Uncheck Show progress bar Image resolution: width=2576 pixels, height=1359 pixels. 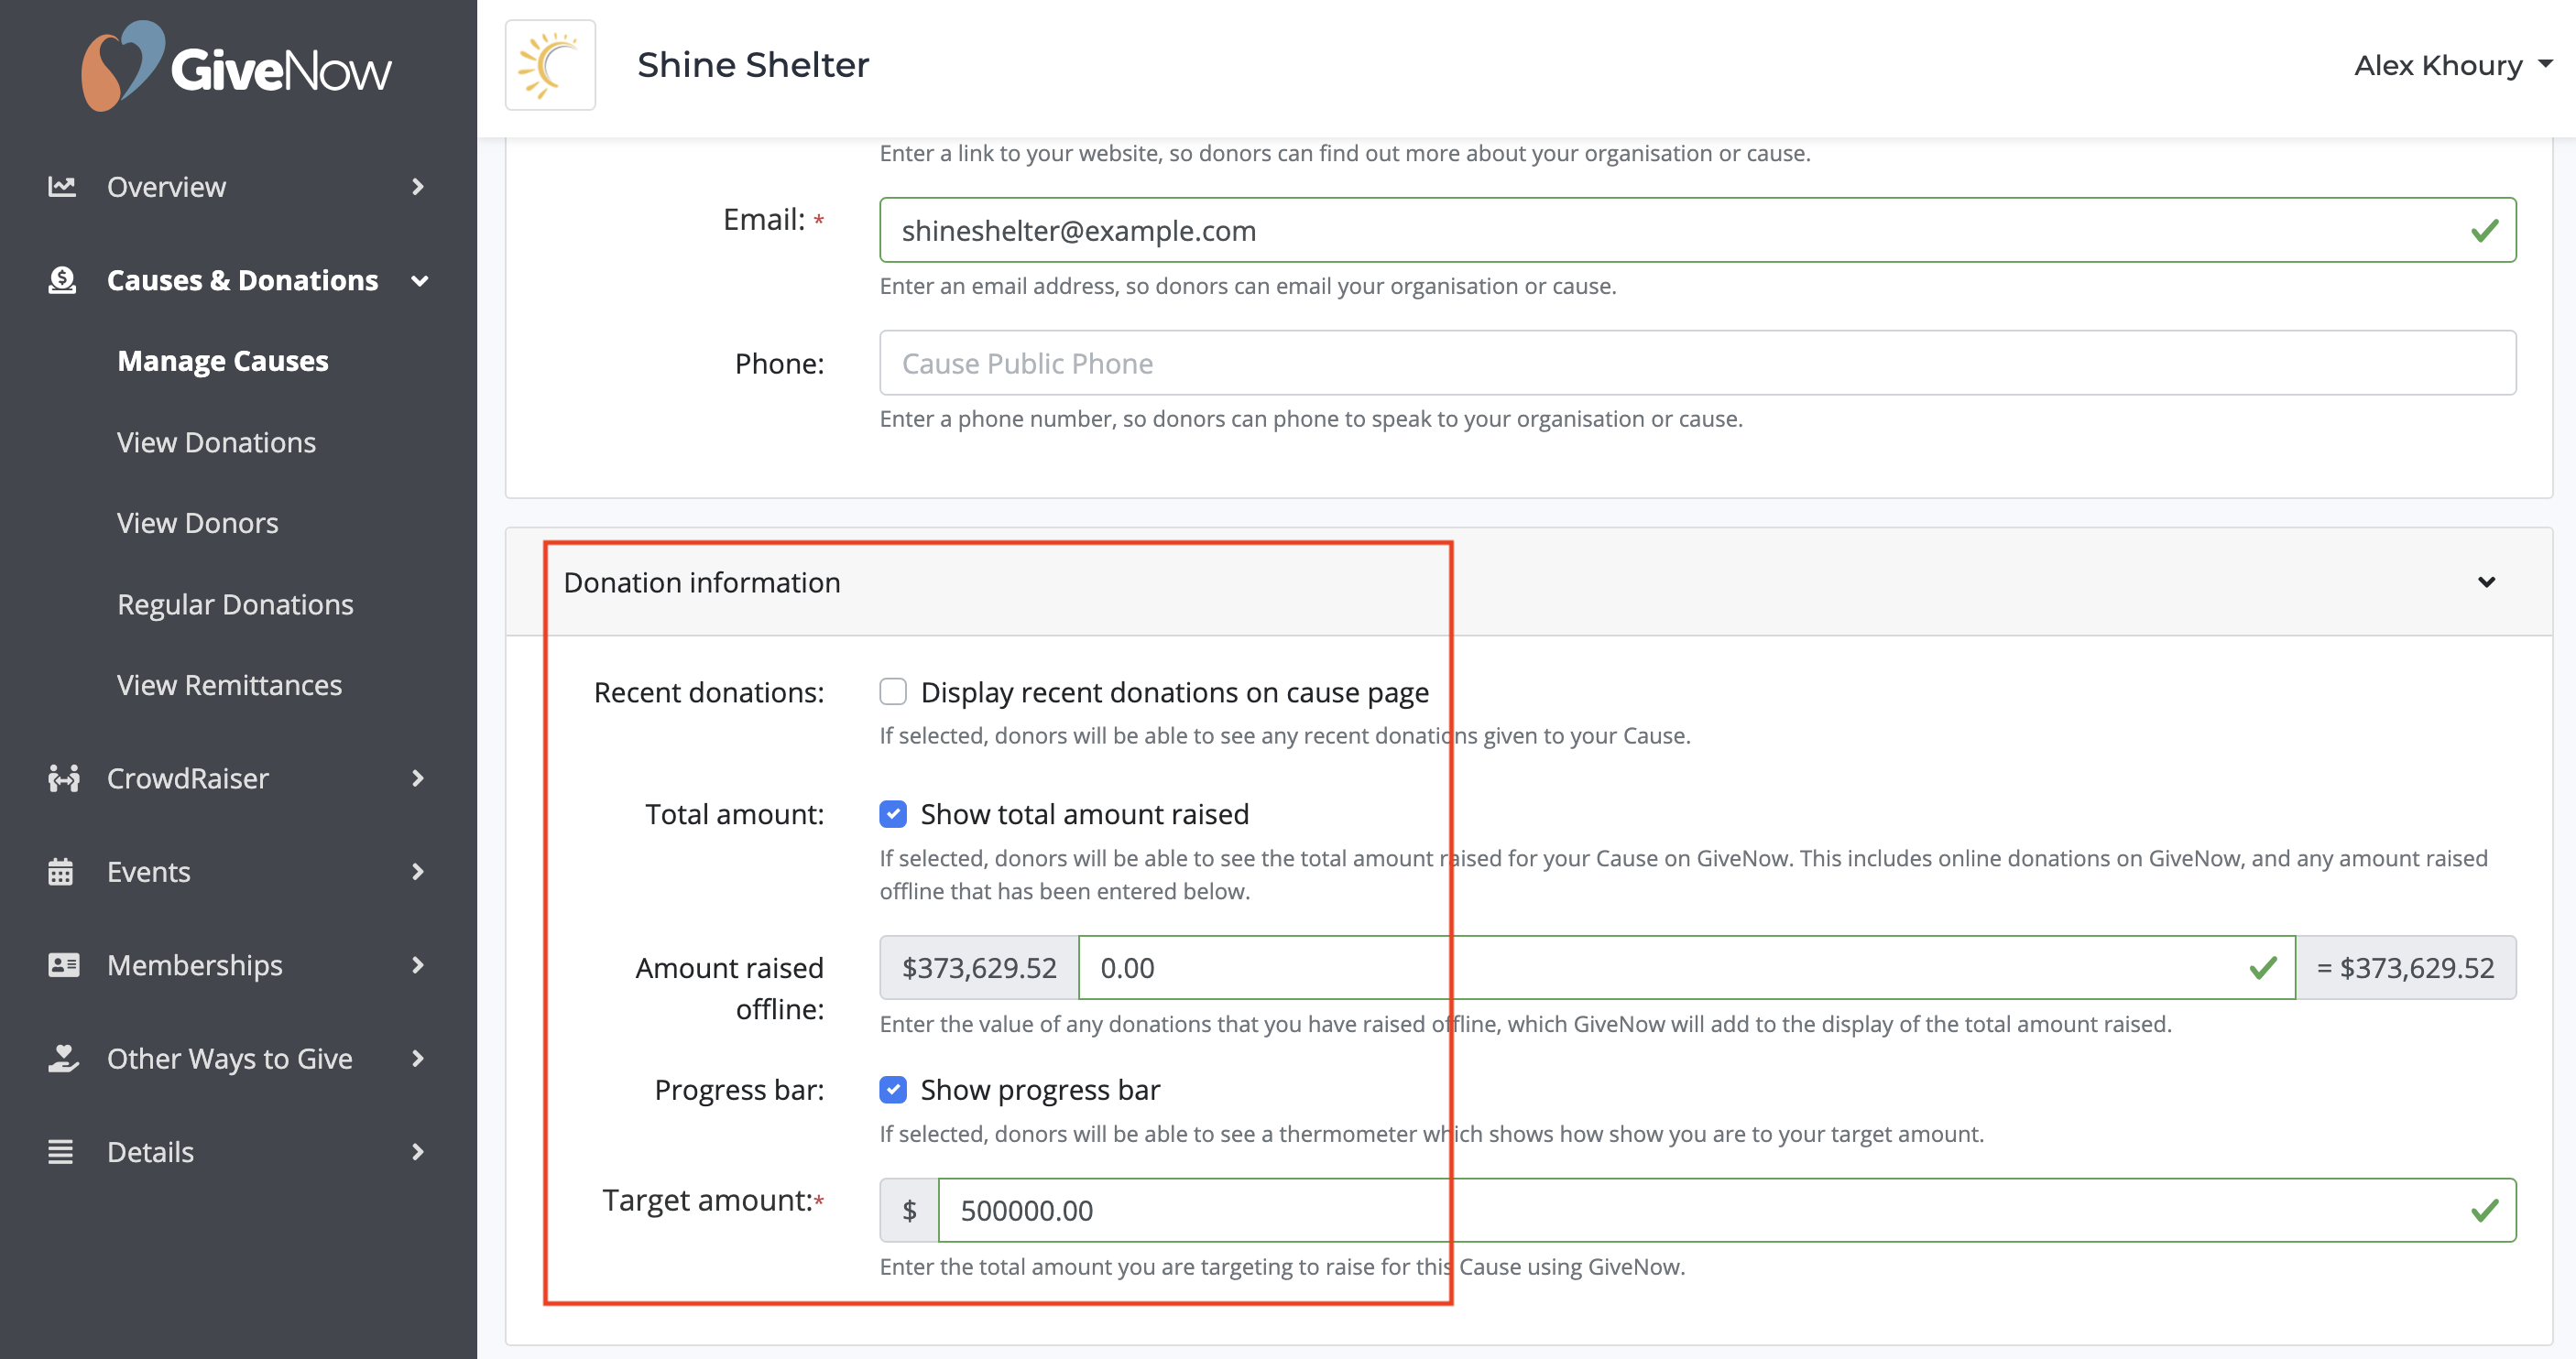[893, 1089]
